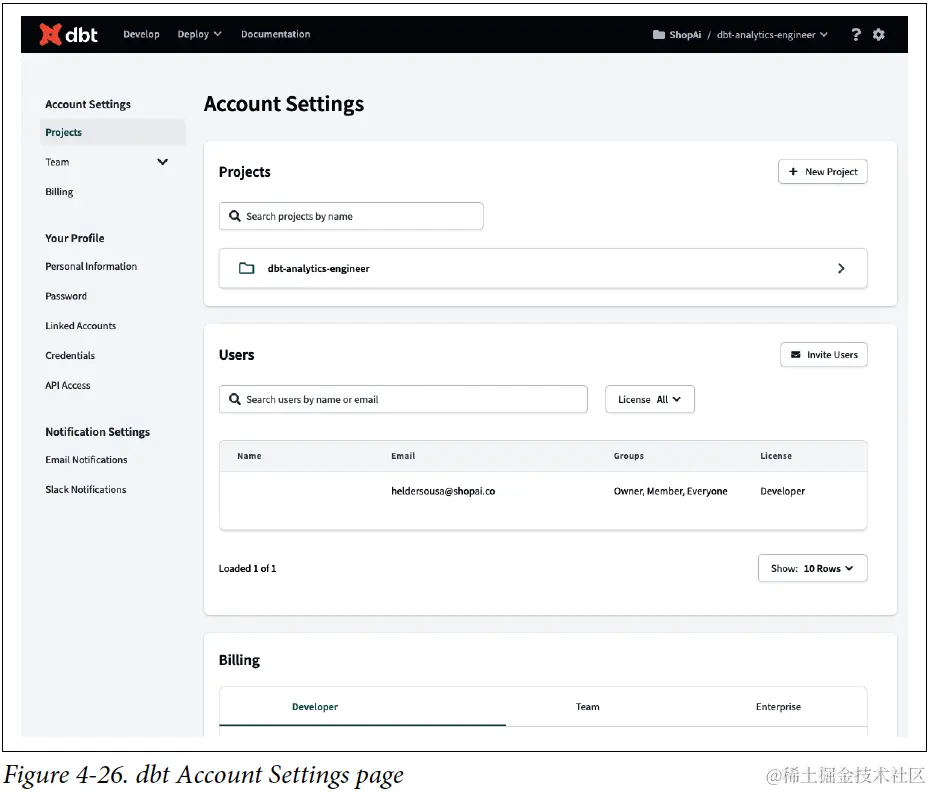
Task: Click the Search users by name field
Action: [x=410, y=399]
